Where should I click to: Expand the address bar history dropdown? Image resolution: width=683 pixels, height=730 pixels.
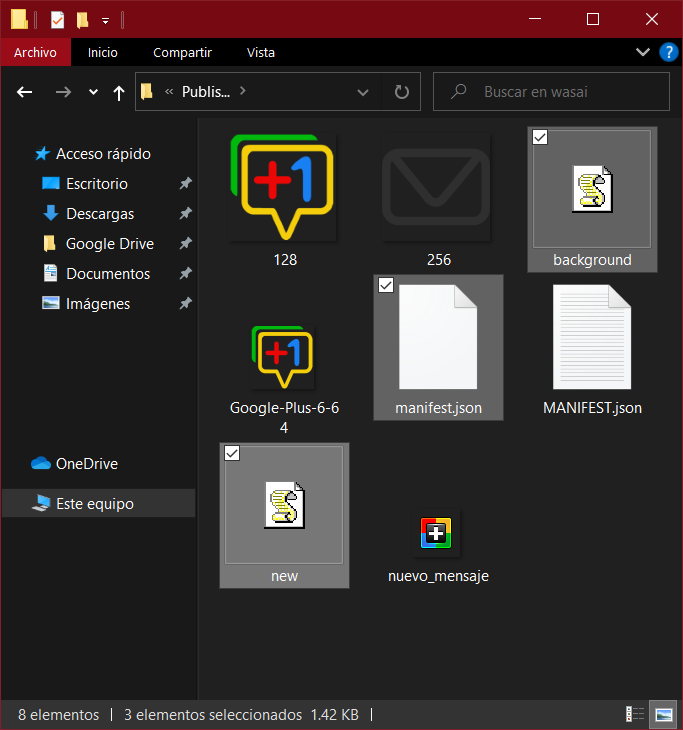363,92
